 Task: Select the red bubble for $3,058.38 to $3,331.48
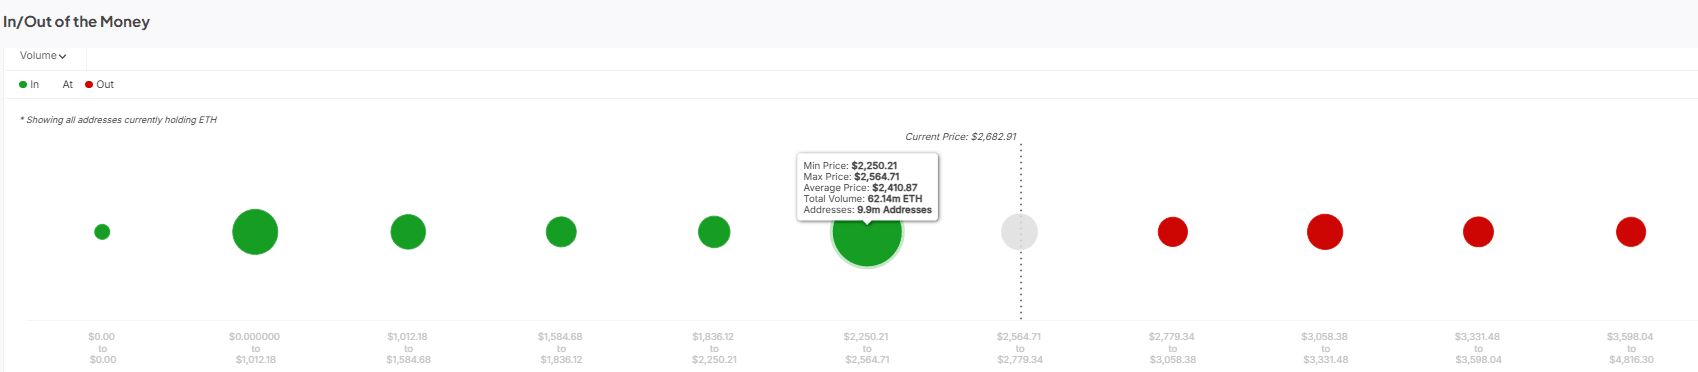tap(1325, 232)
